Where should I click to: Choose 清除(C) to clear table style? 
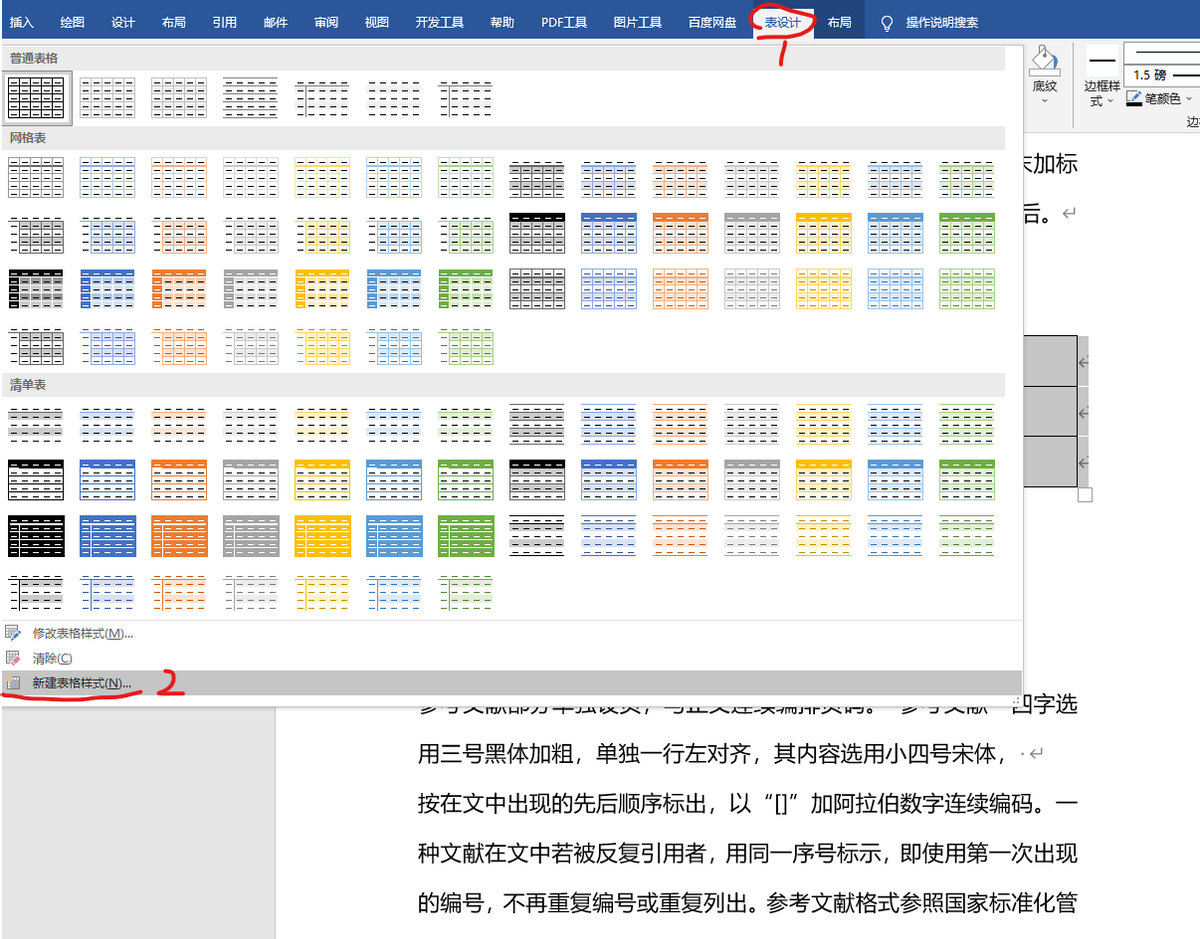pos(511,658)
